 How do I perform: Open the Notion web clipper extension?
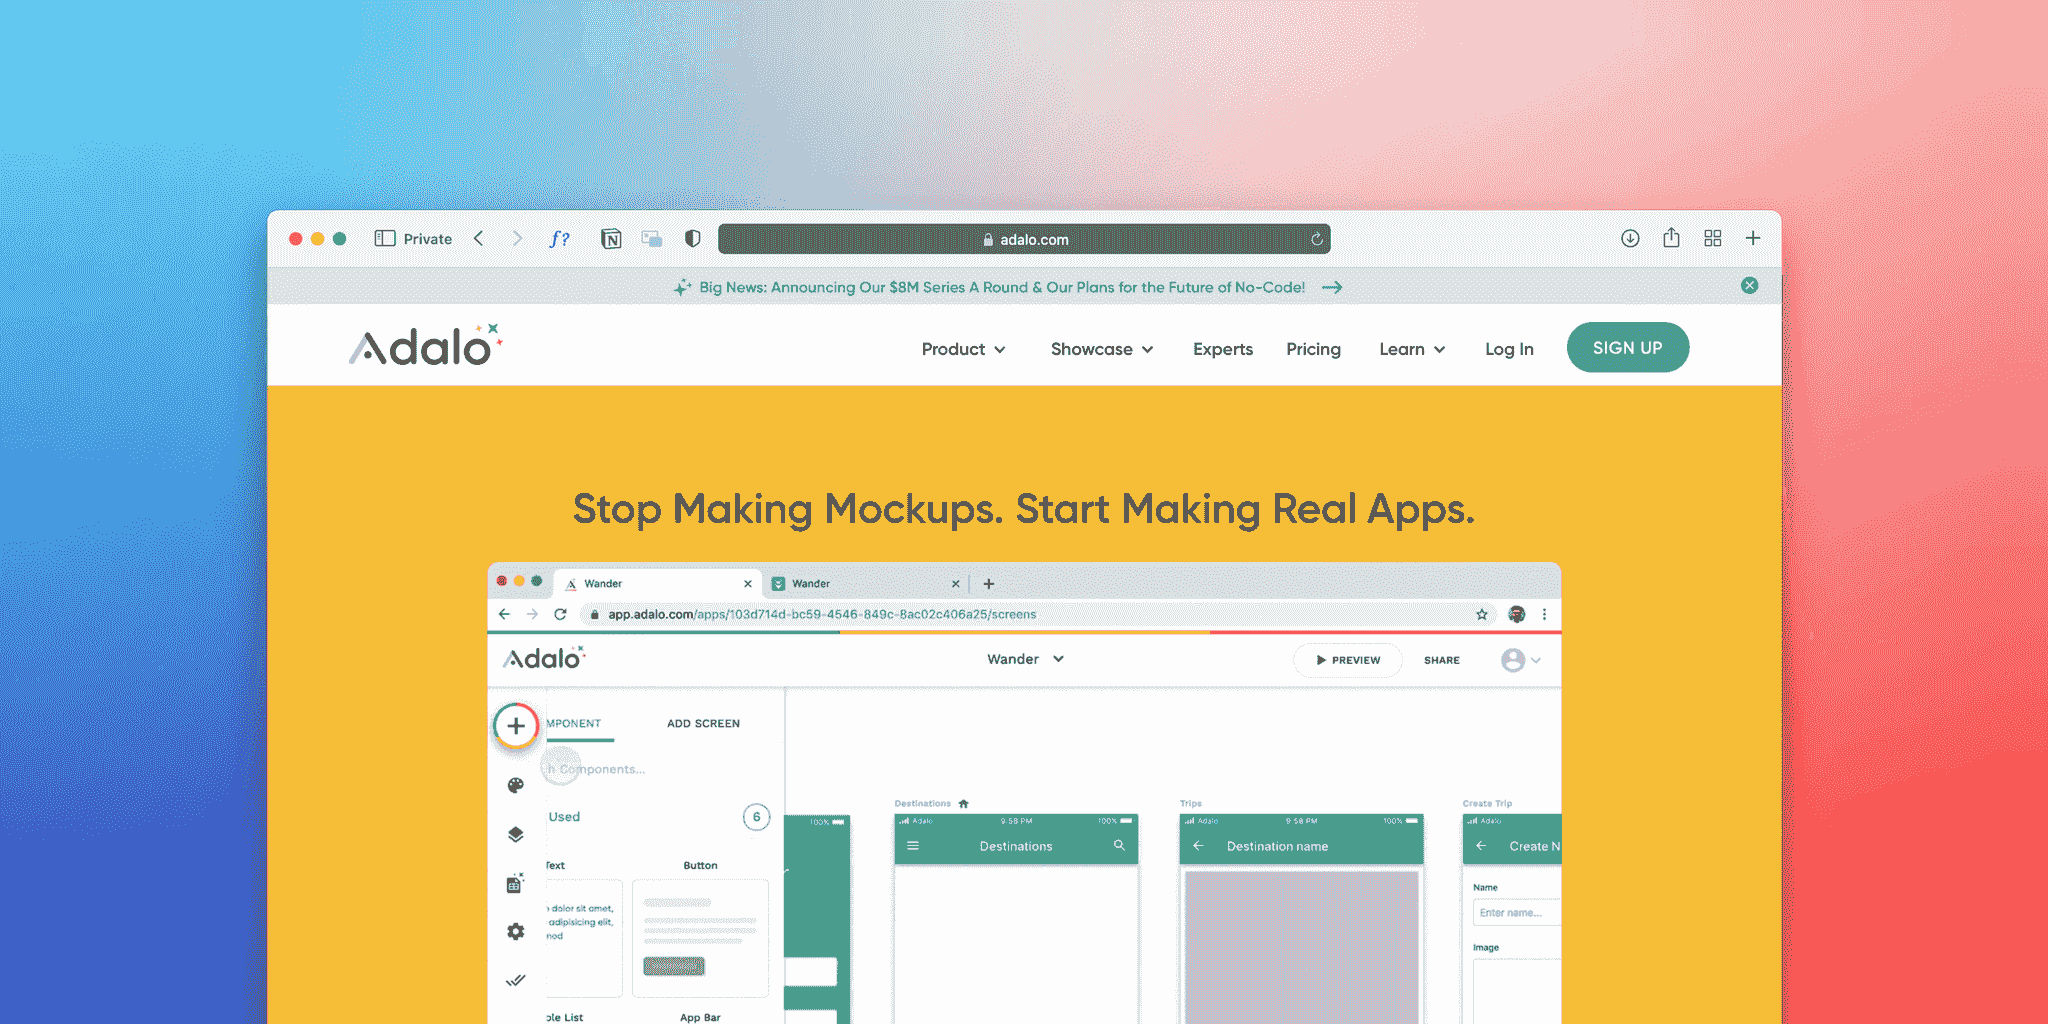pyautogui.click(x=611, y=238)
